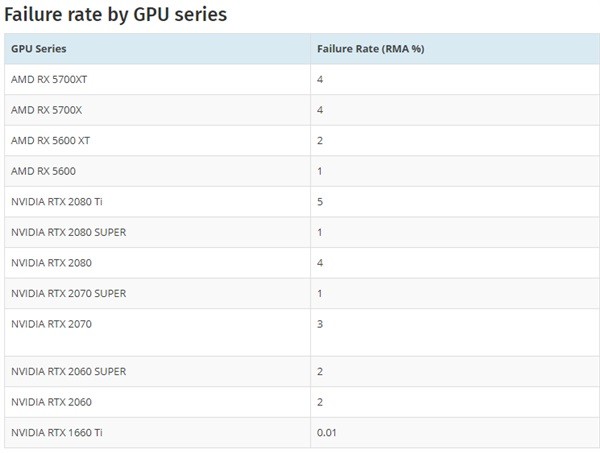Select the AMD RX 5700XT row
This screenshot has width=600, height=453.
point(302,79)
